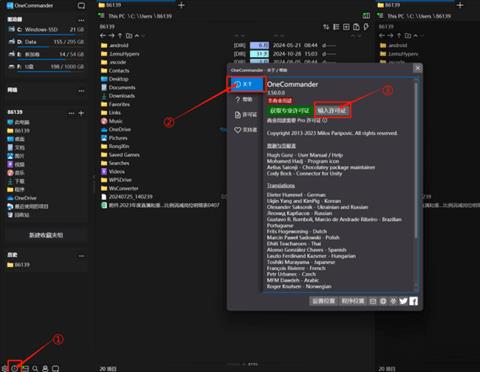The height and width of the screenshot is (372, 480).
Task: Go back with the right pane's back arrow
Action: point(382,35)
